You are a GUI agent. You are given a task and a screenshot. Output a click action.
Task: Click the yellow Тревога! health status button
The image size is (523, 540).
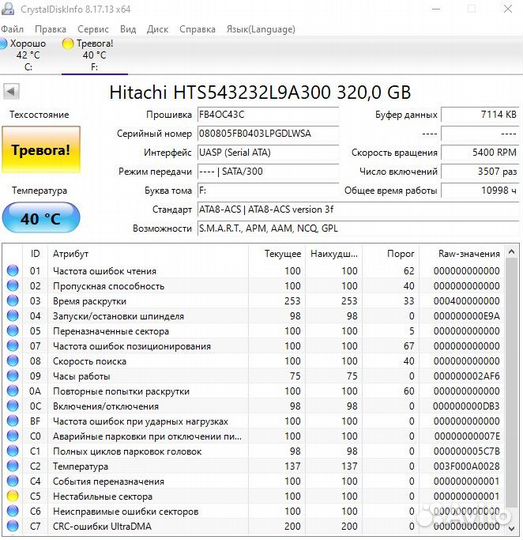(41, 150)
